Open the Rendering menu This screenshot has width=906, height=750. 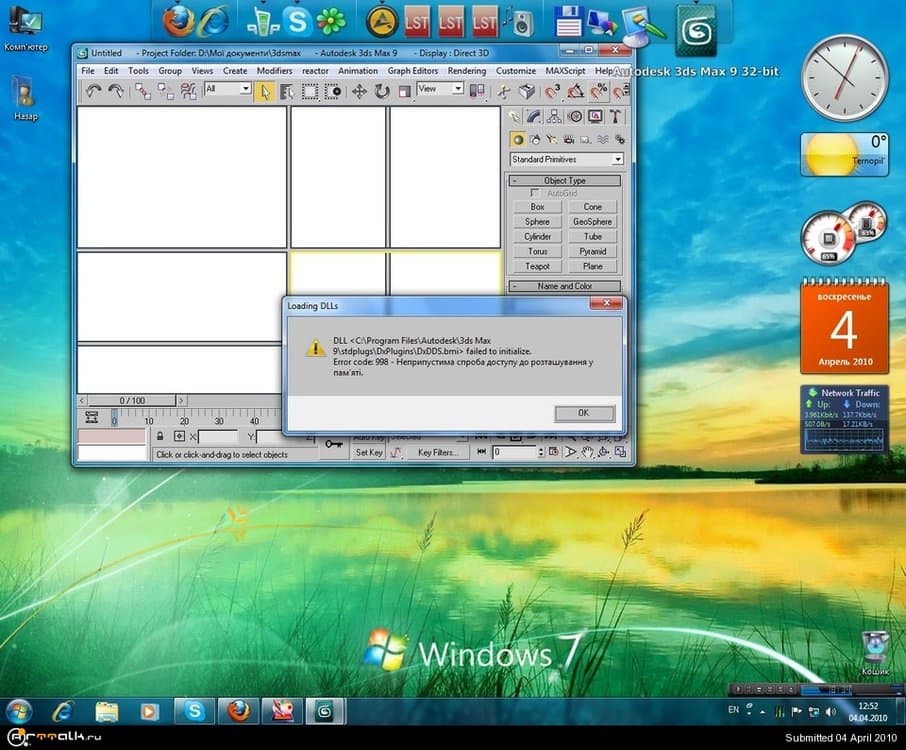tap(466, 71)
